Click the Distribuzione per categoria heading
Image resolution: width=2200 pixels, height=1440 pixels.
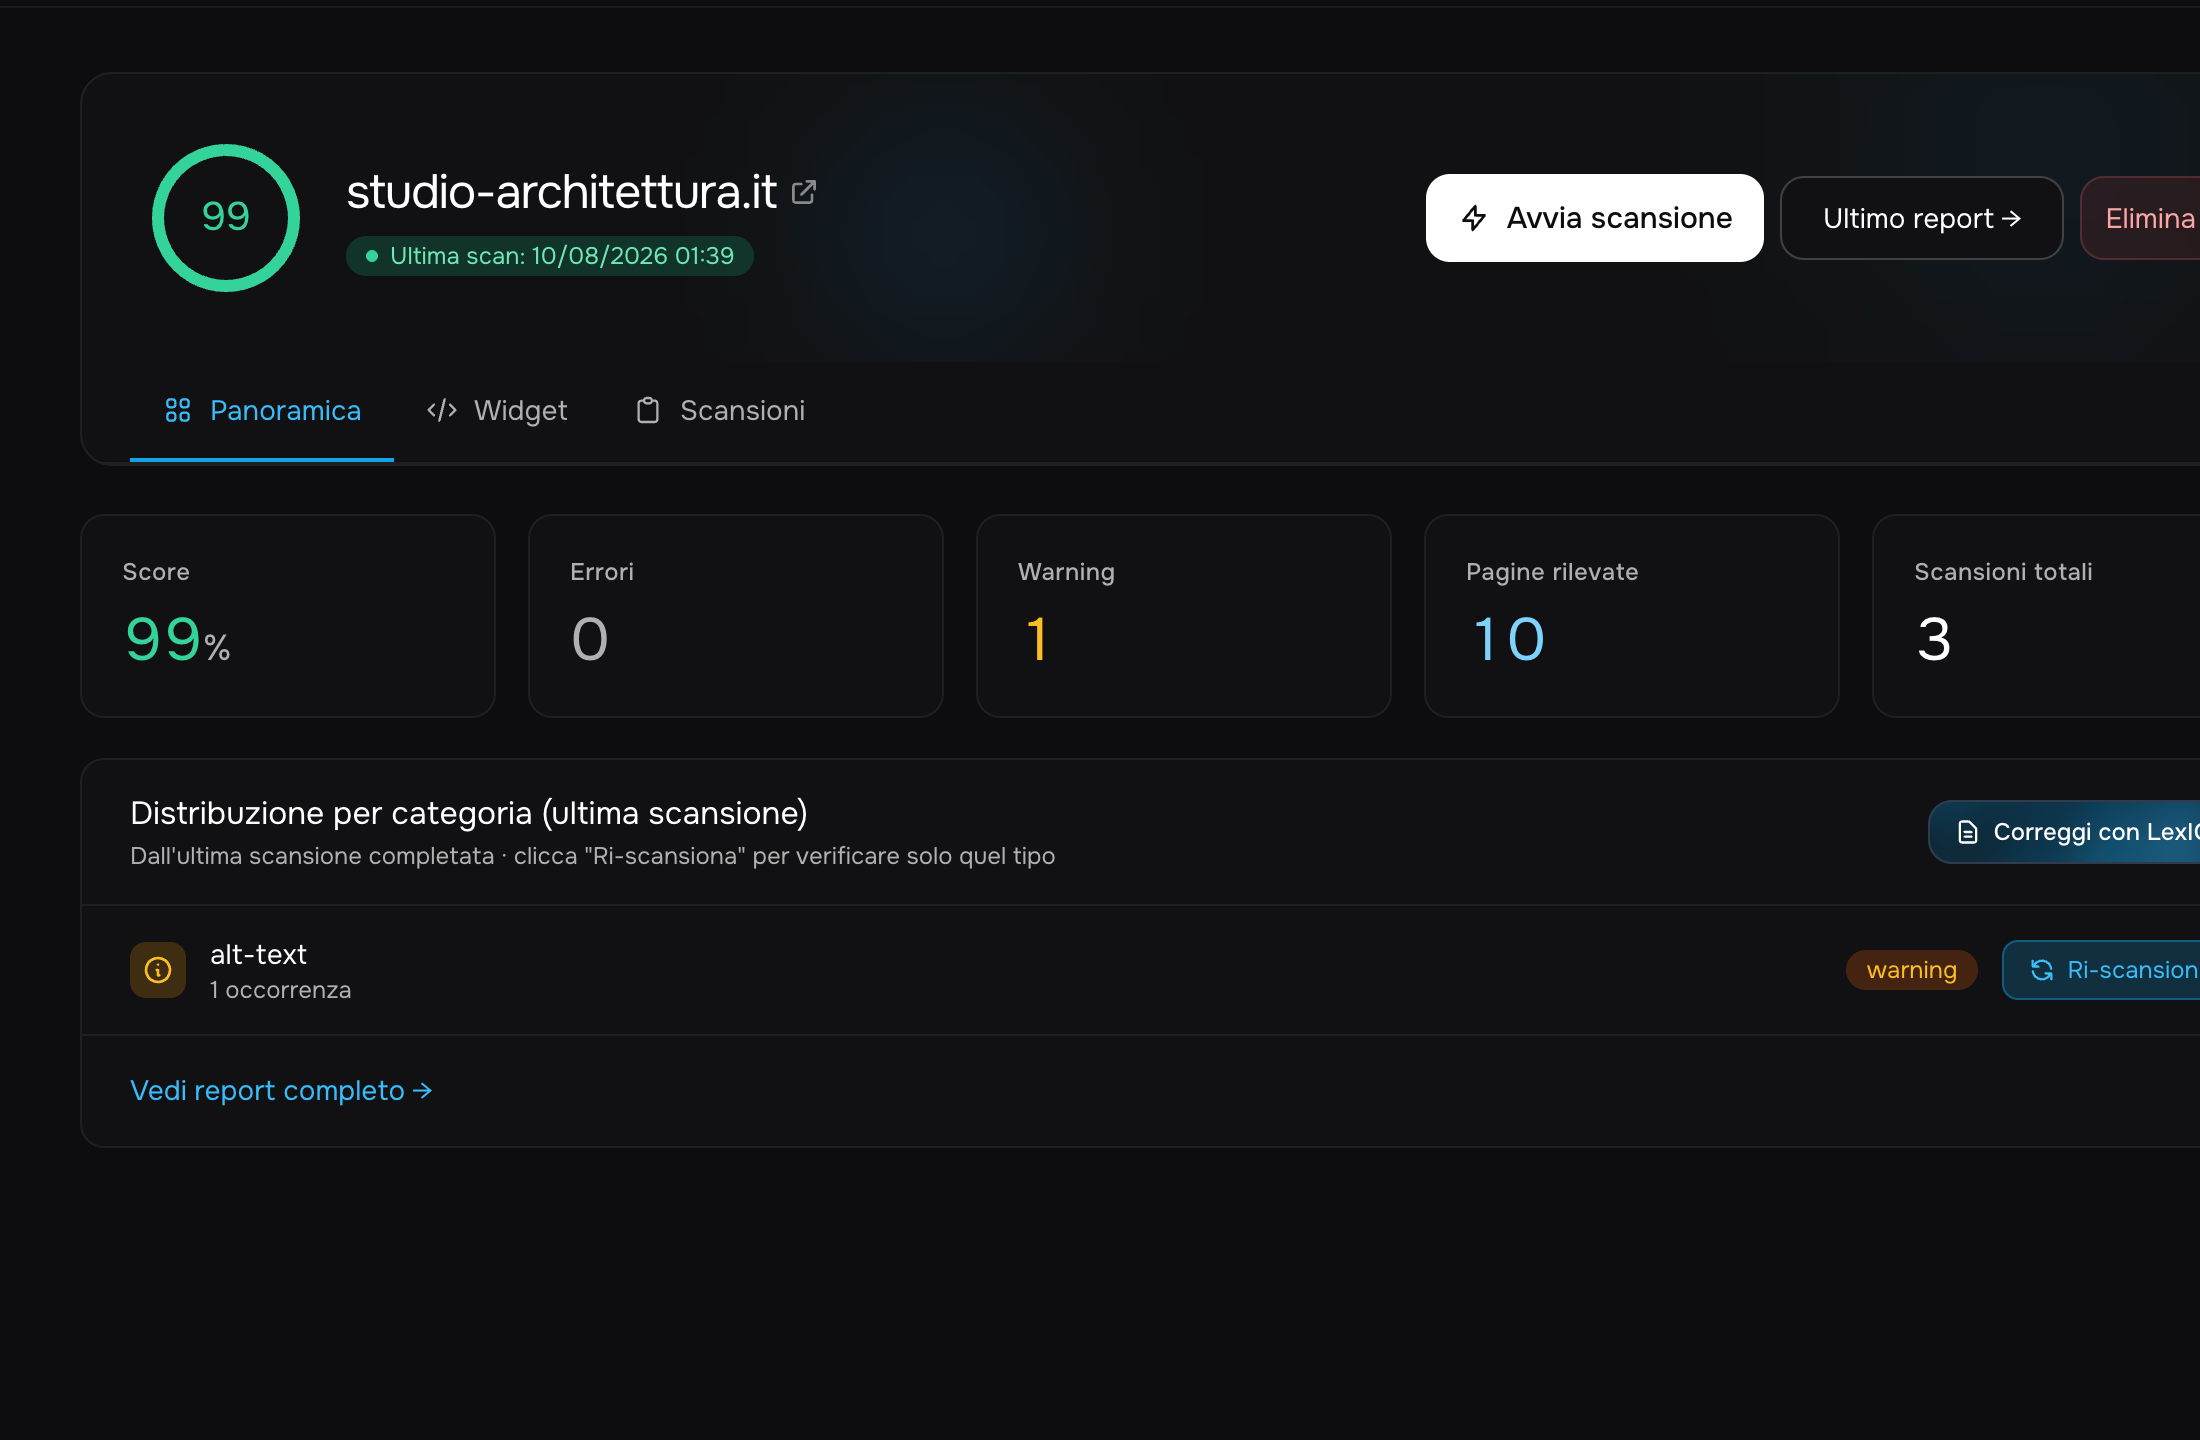coord(469,813)
